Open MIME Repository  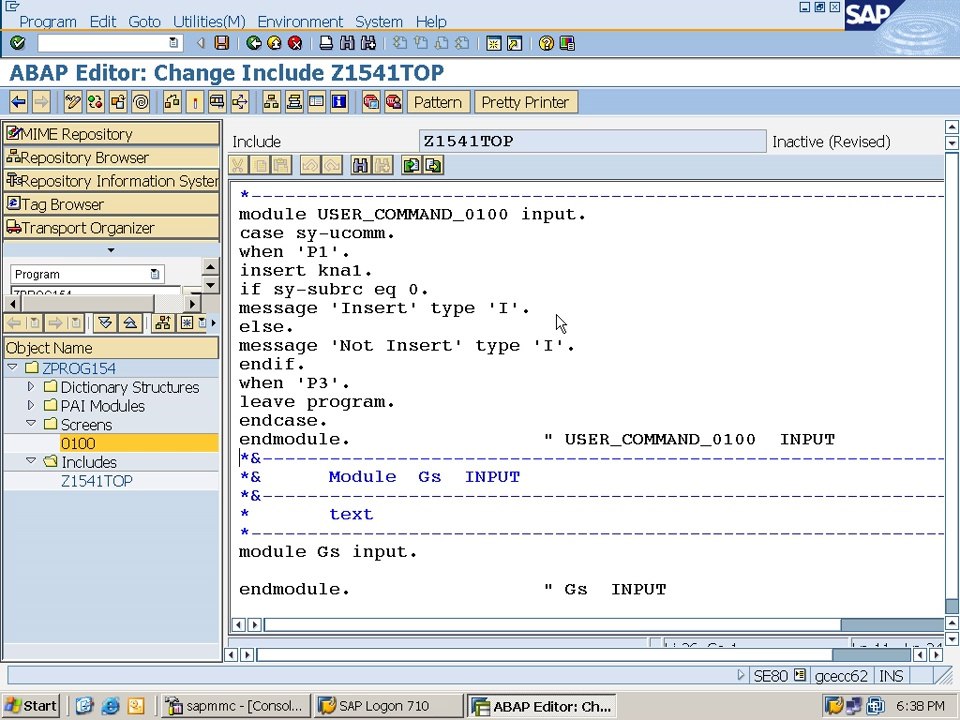111,133
